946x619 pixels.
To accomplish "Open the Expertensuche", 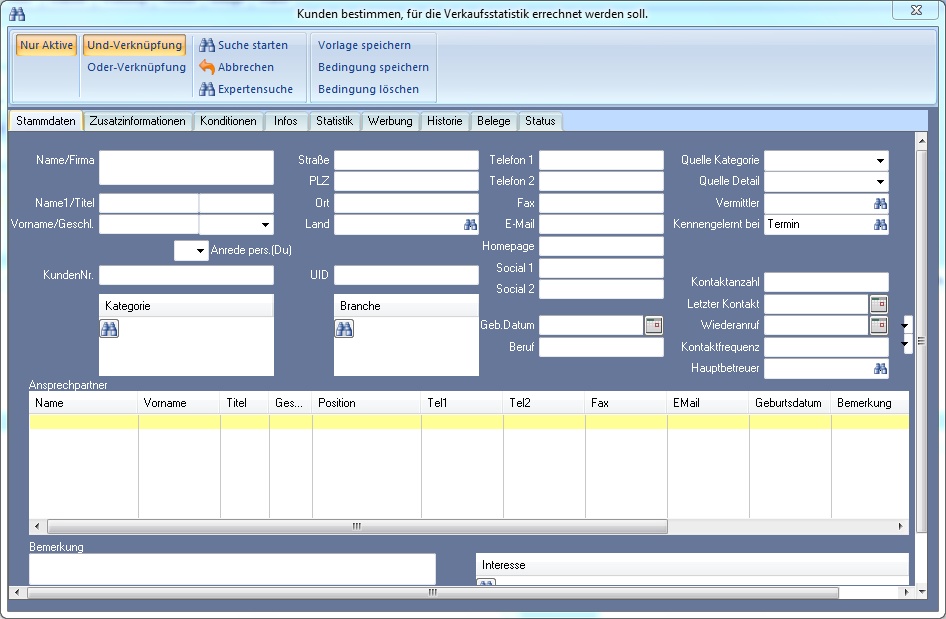I will tap(246, 89).
